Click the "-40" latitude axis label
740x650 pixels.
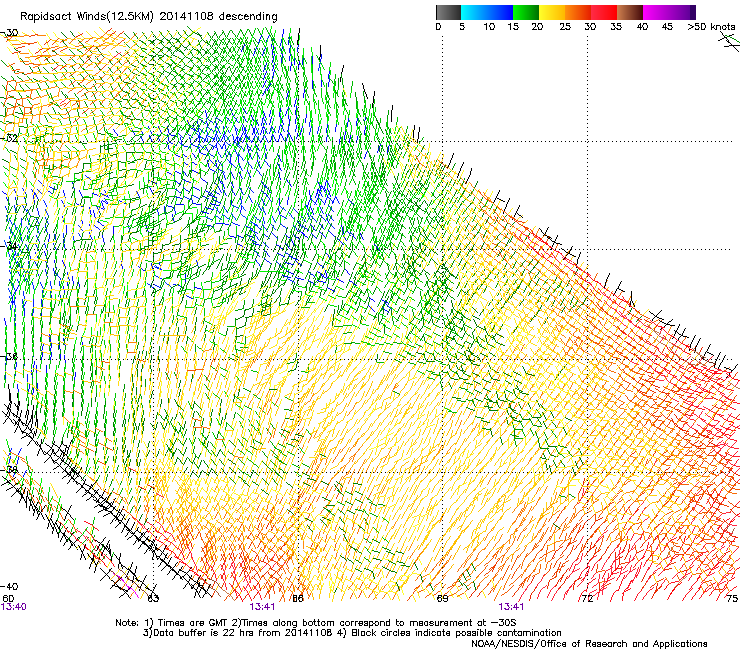point(9,587)
